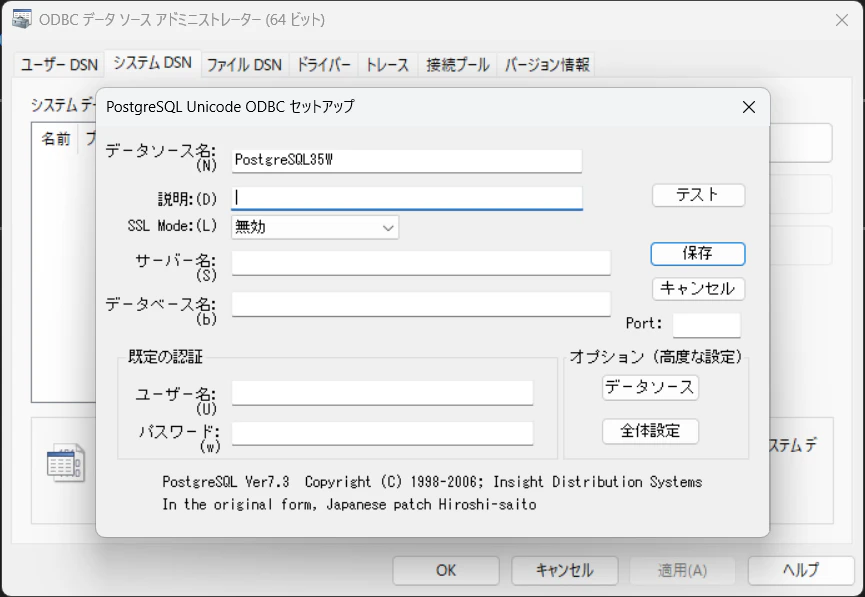Click the ユーザー名 input field
Viewport: 865px width, 597px height.
pyautogui.click(x=382, y=393)
